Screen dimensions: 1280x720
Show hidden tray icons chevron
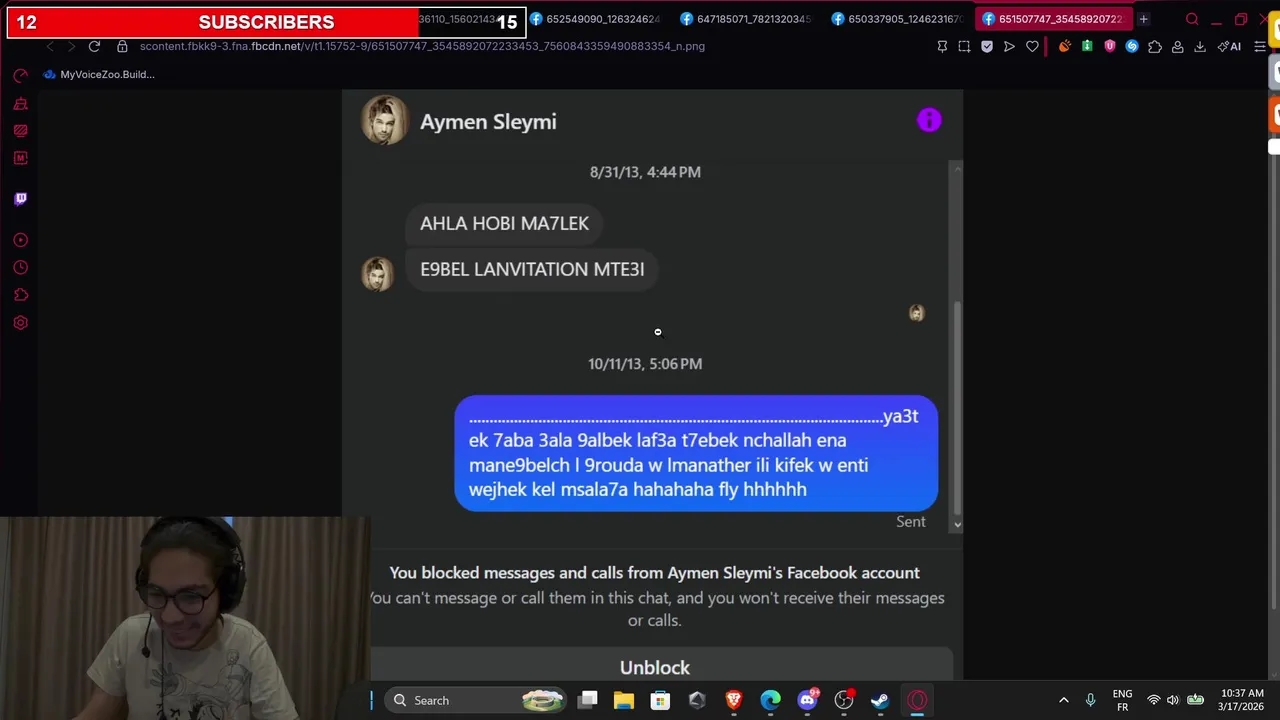(x=1063, y=700)
